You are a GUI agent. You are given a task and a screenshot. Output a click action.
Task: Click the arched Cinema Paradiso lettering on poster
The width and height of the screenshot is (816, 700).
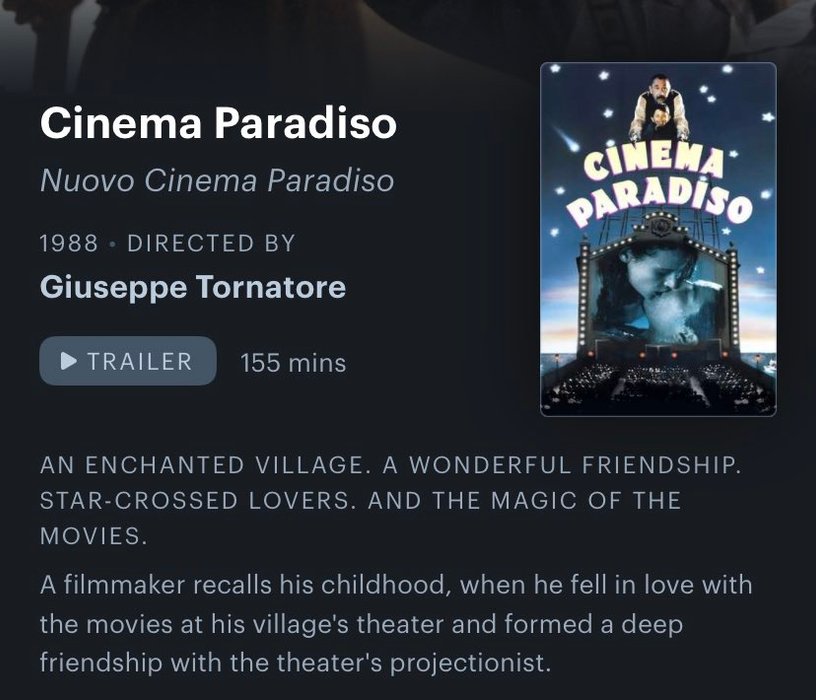click(x=659, y=187)
